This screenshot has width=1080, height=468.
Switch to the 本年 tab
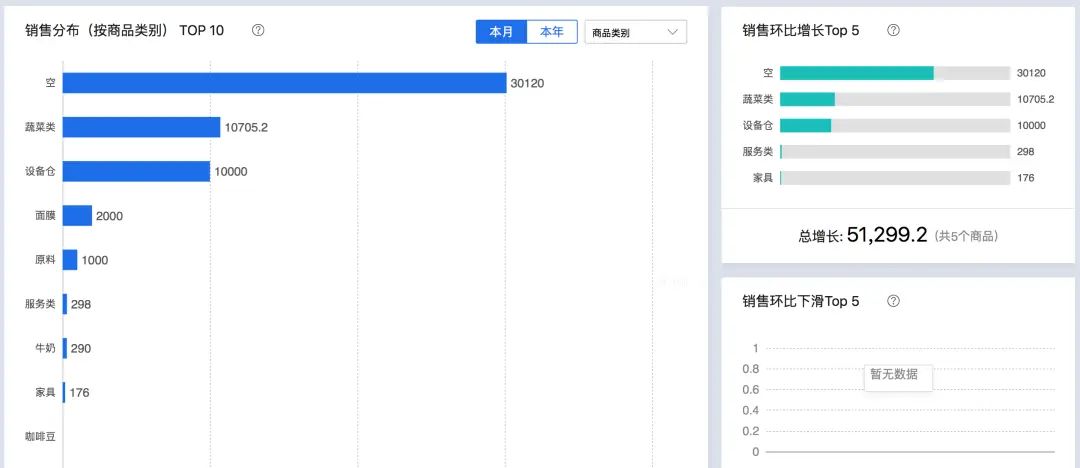552,32
